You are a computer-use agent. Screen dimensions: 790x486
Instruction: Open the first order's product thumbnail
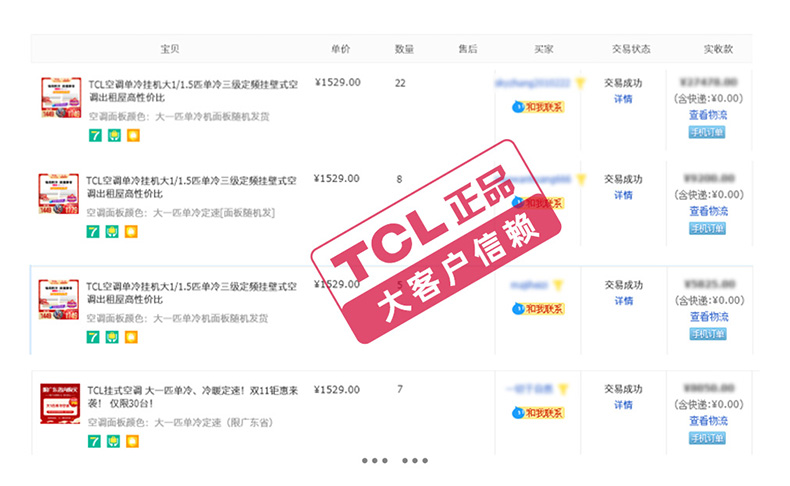[61, 98]
